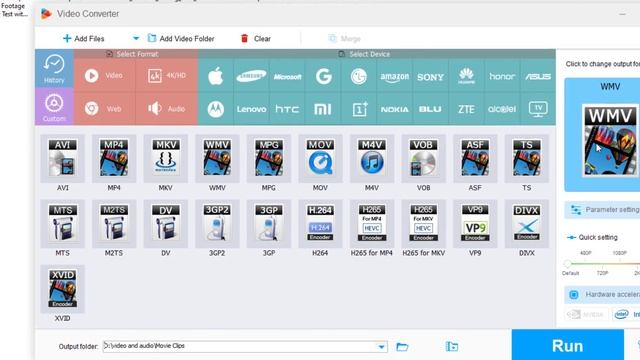
Task: Select the MOV QuickTime format
Action: point(320,158)
